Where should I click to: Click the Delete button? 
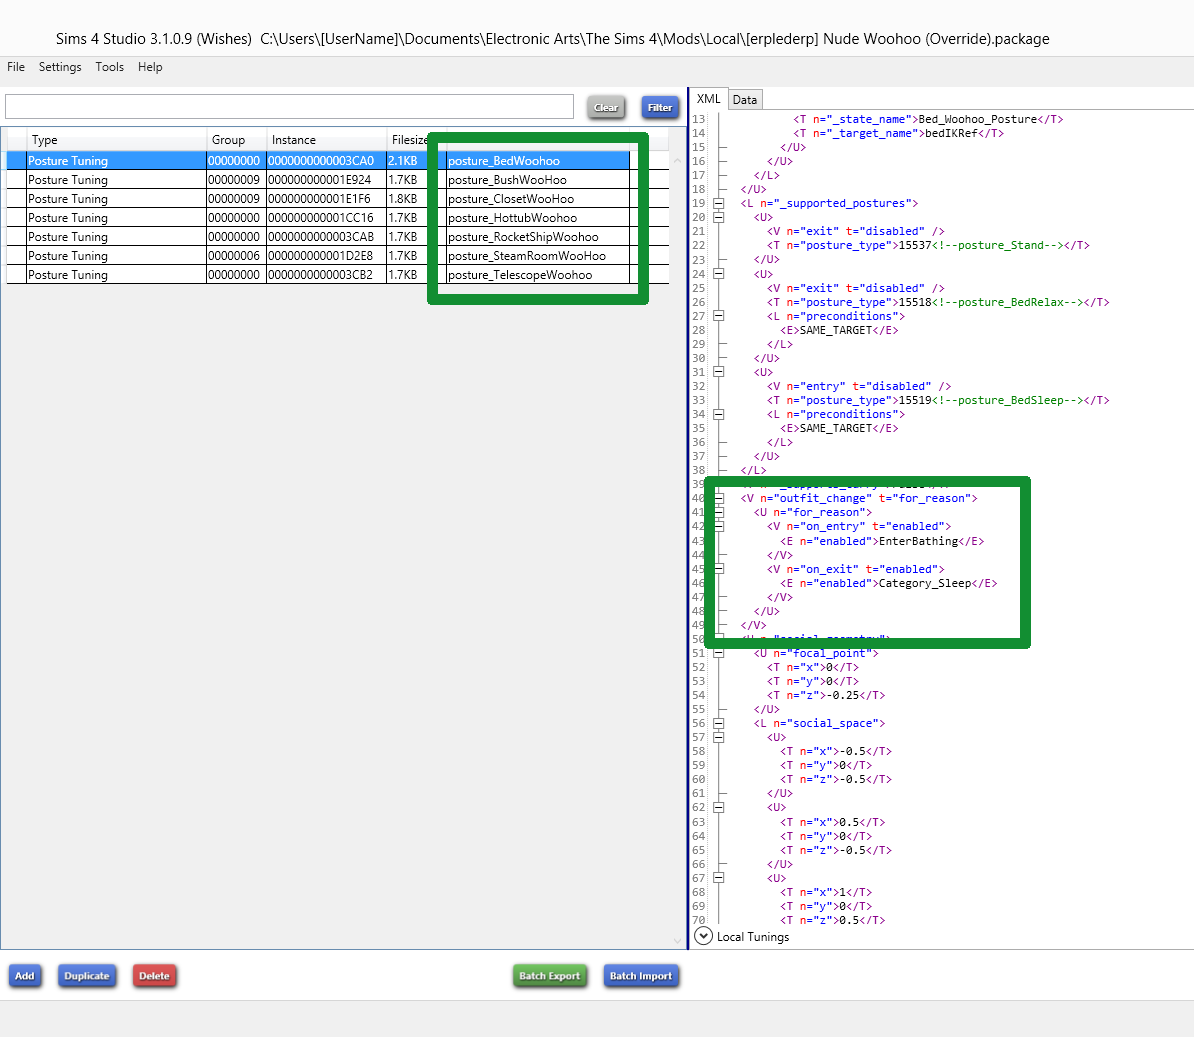pos(155,975)
